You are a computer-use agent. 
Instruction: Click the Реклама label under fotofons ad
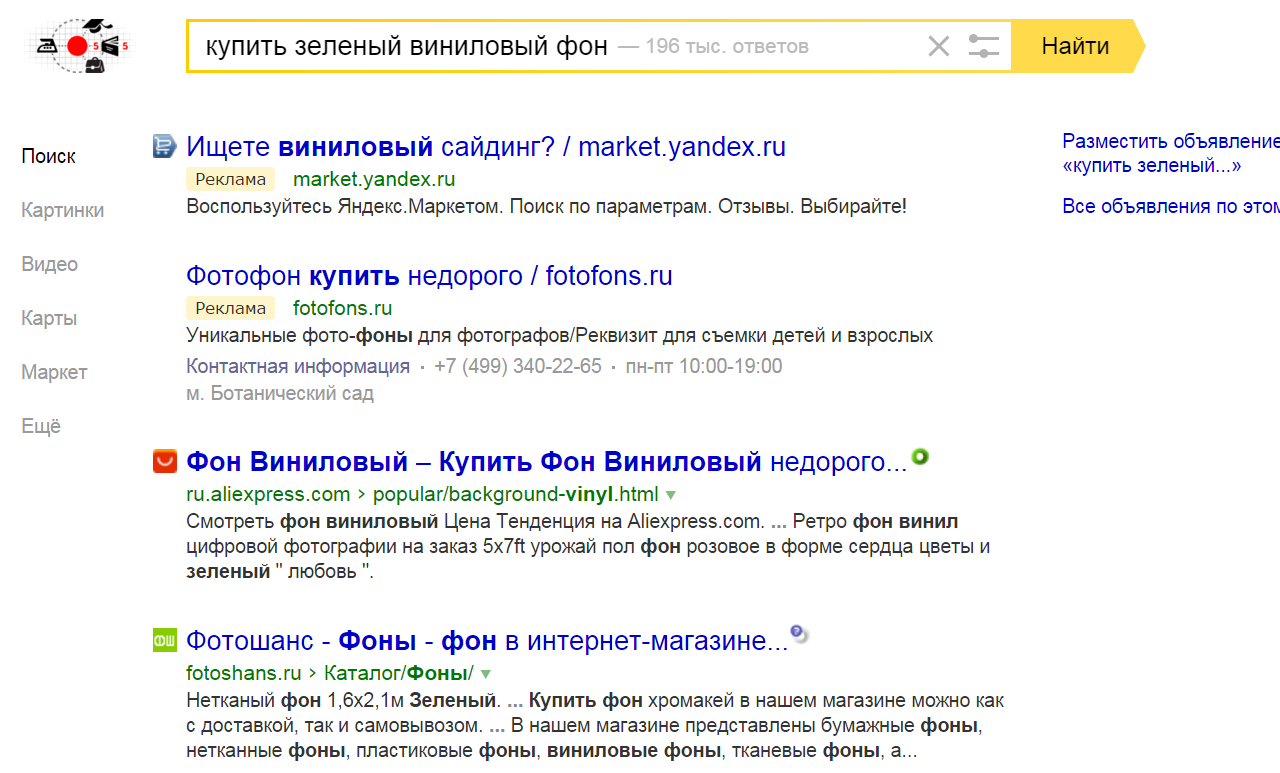(231, 308)
